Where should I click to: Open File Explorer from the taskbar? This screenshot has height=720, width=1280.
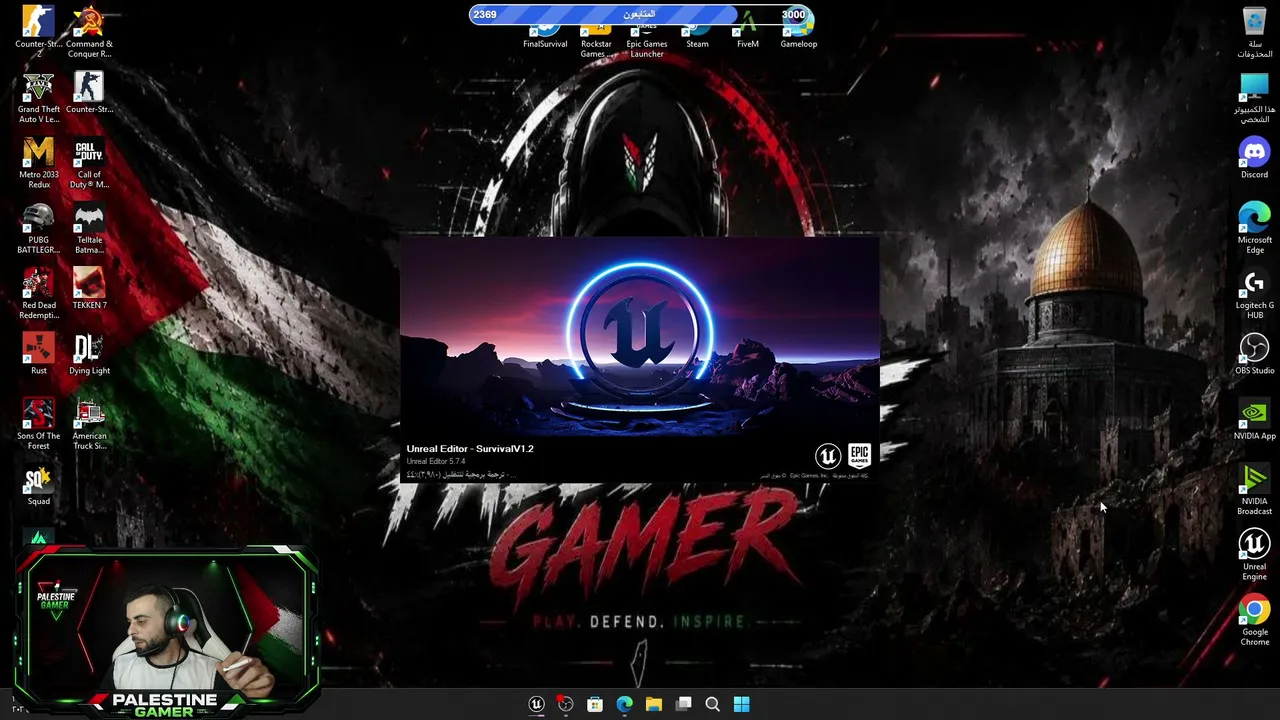coord(654,704)
